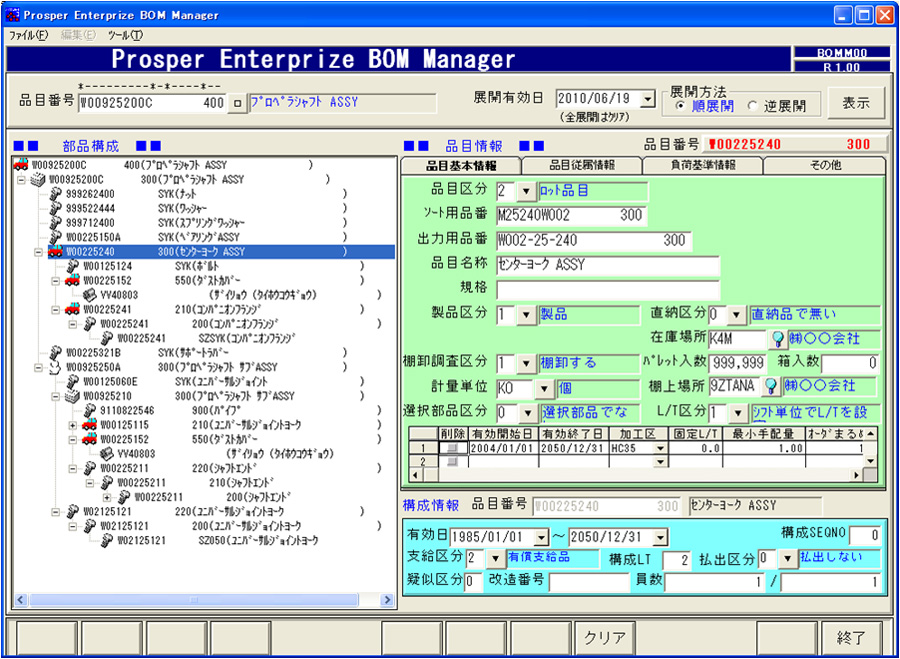
Task: Click the lightbulb lookup icon next to 在庫場所 K4M
Action: [x=777, y=339]
